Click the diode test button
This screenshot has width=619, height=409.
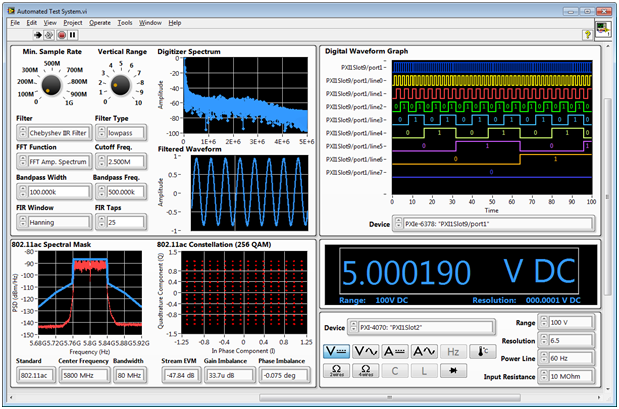(455, 371)
